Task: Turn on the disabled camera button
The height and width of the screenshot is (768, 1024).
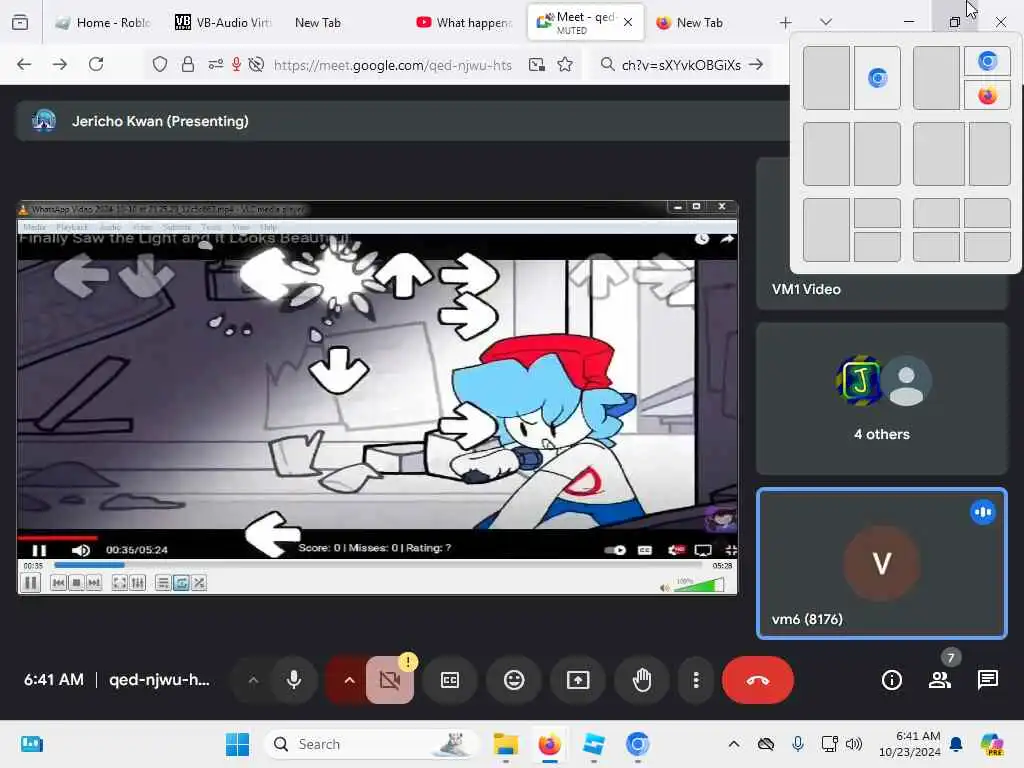Action: pyautogui.click(x=390, y=680)
